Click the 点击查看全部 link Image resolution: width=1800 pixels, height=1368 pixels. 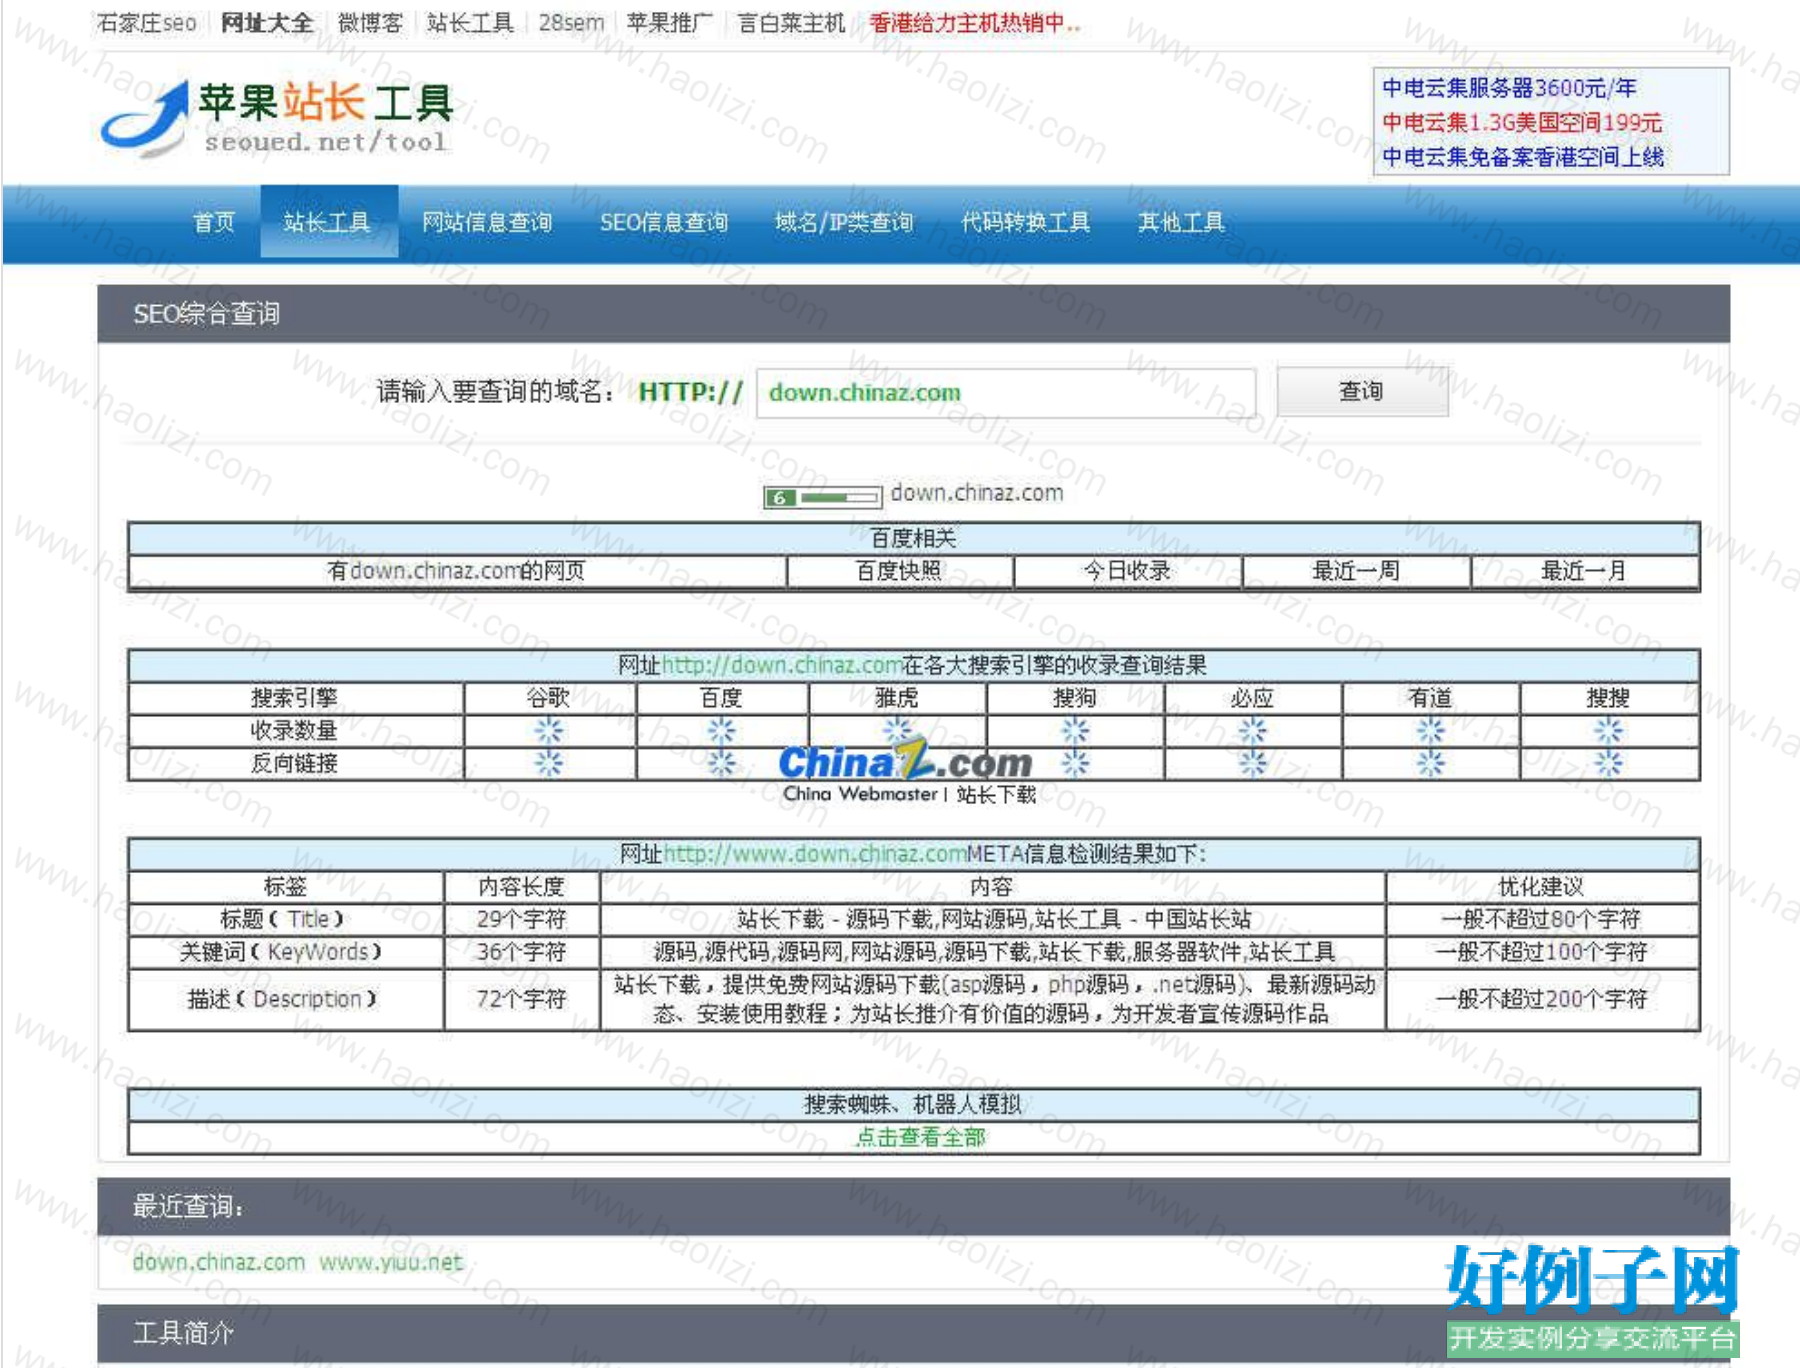click(x=921, y=1137)
